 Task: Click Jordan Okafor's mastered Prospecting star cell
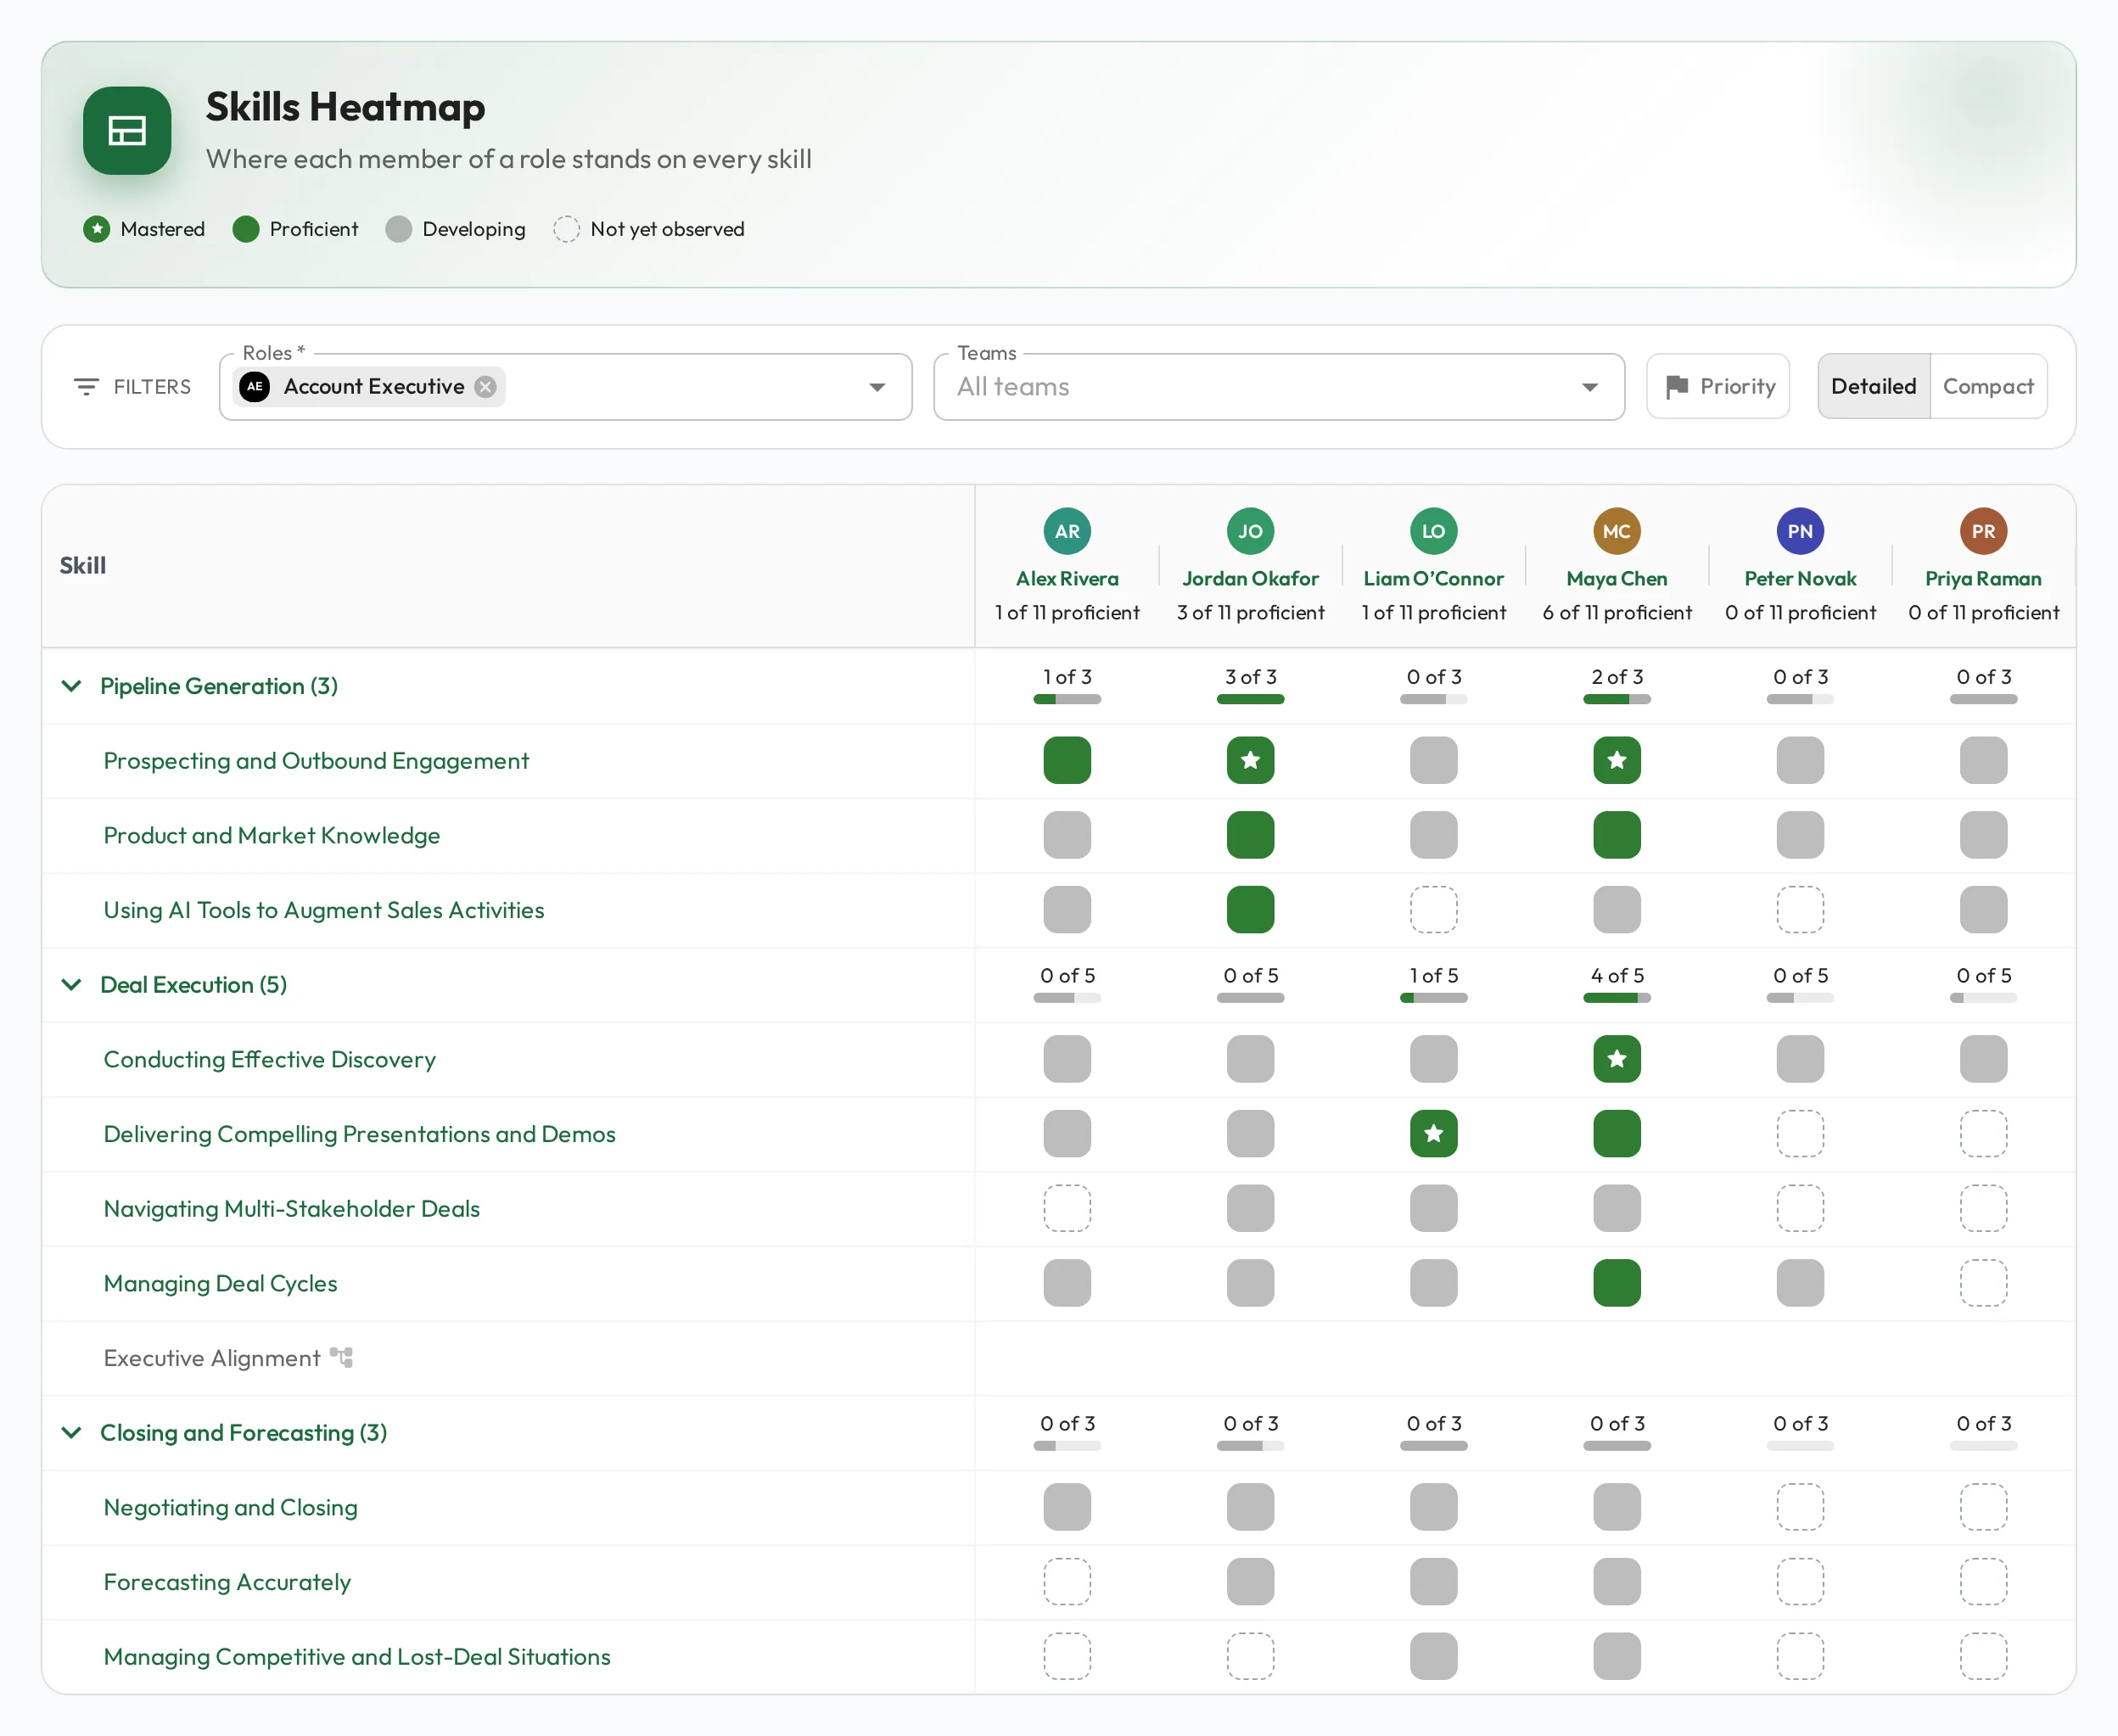(x=1250, y=761)
